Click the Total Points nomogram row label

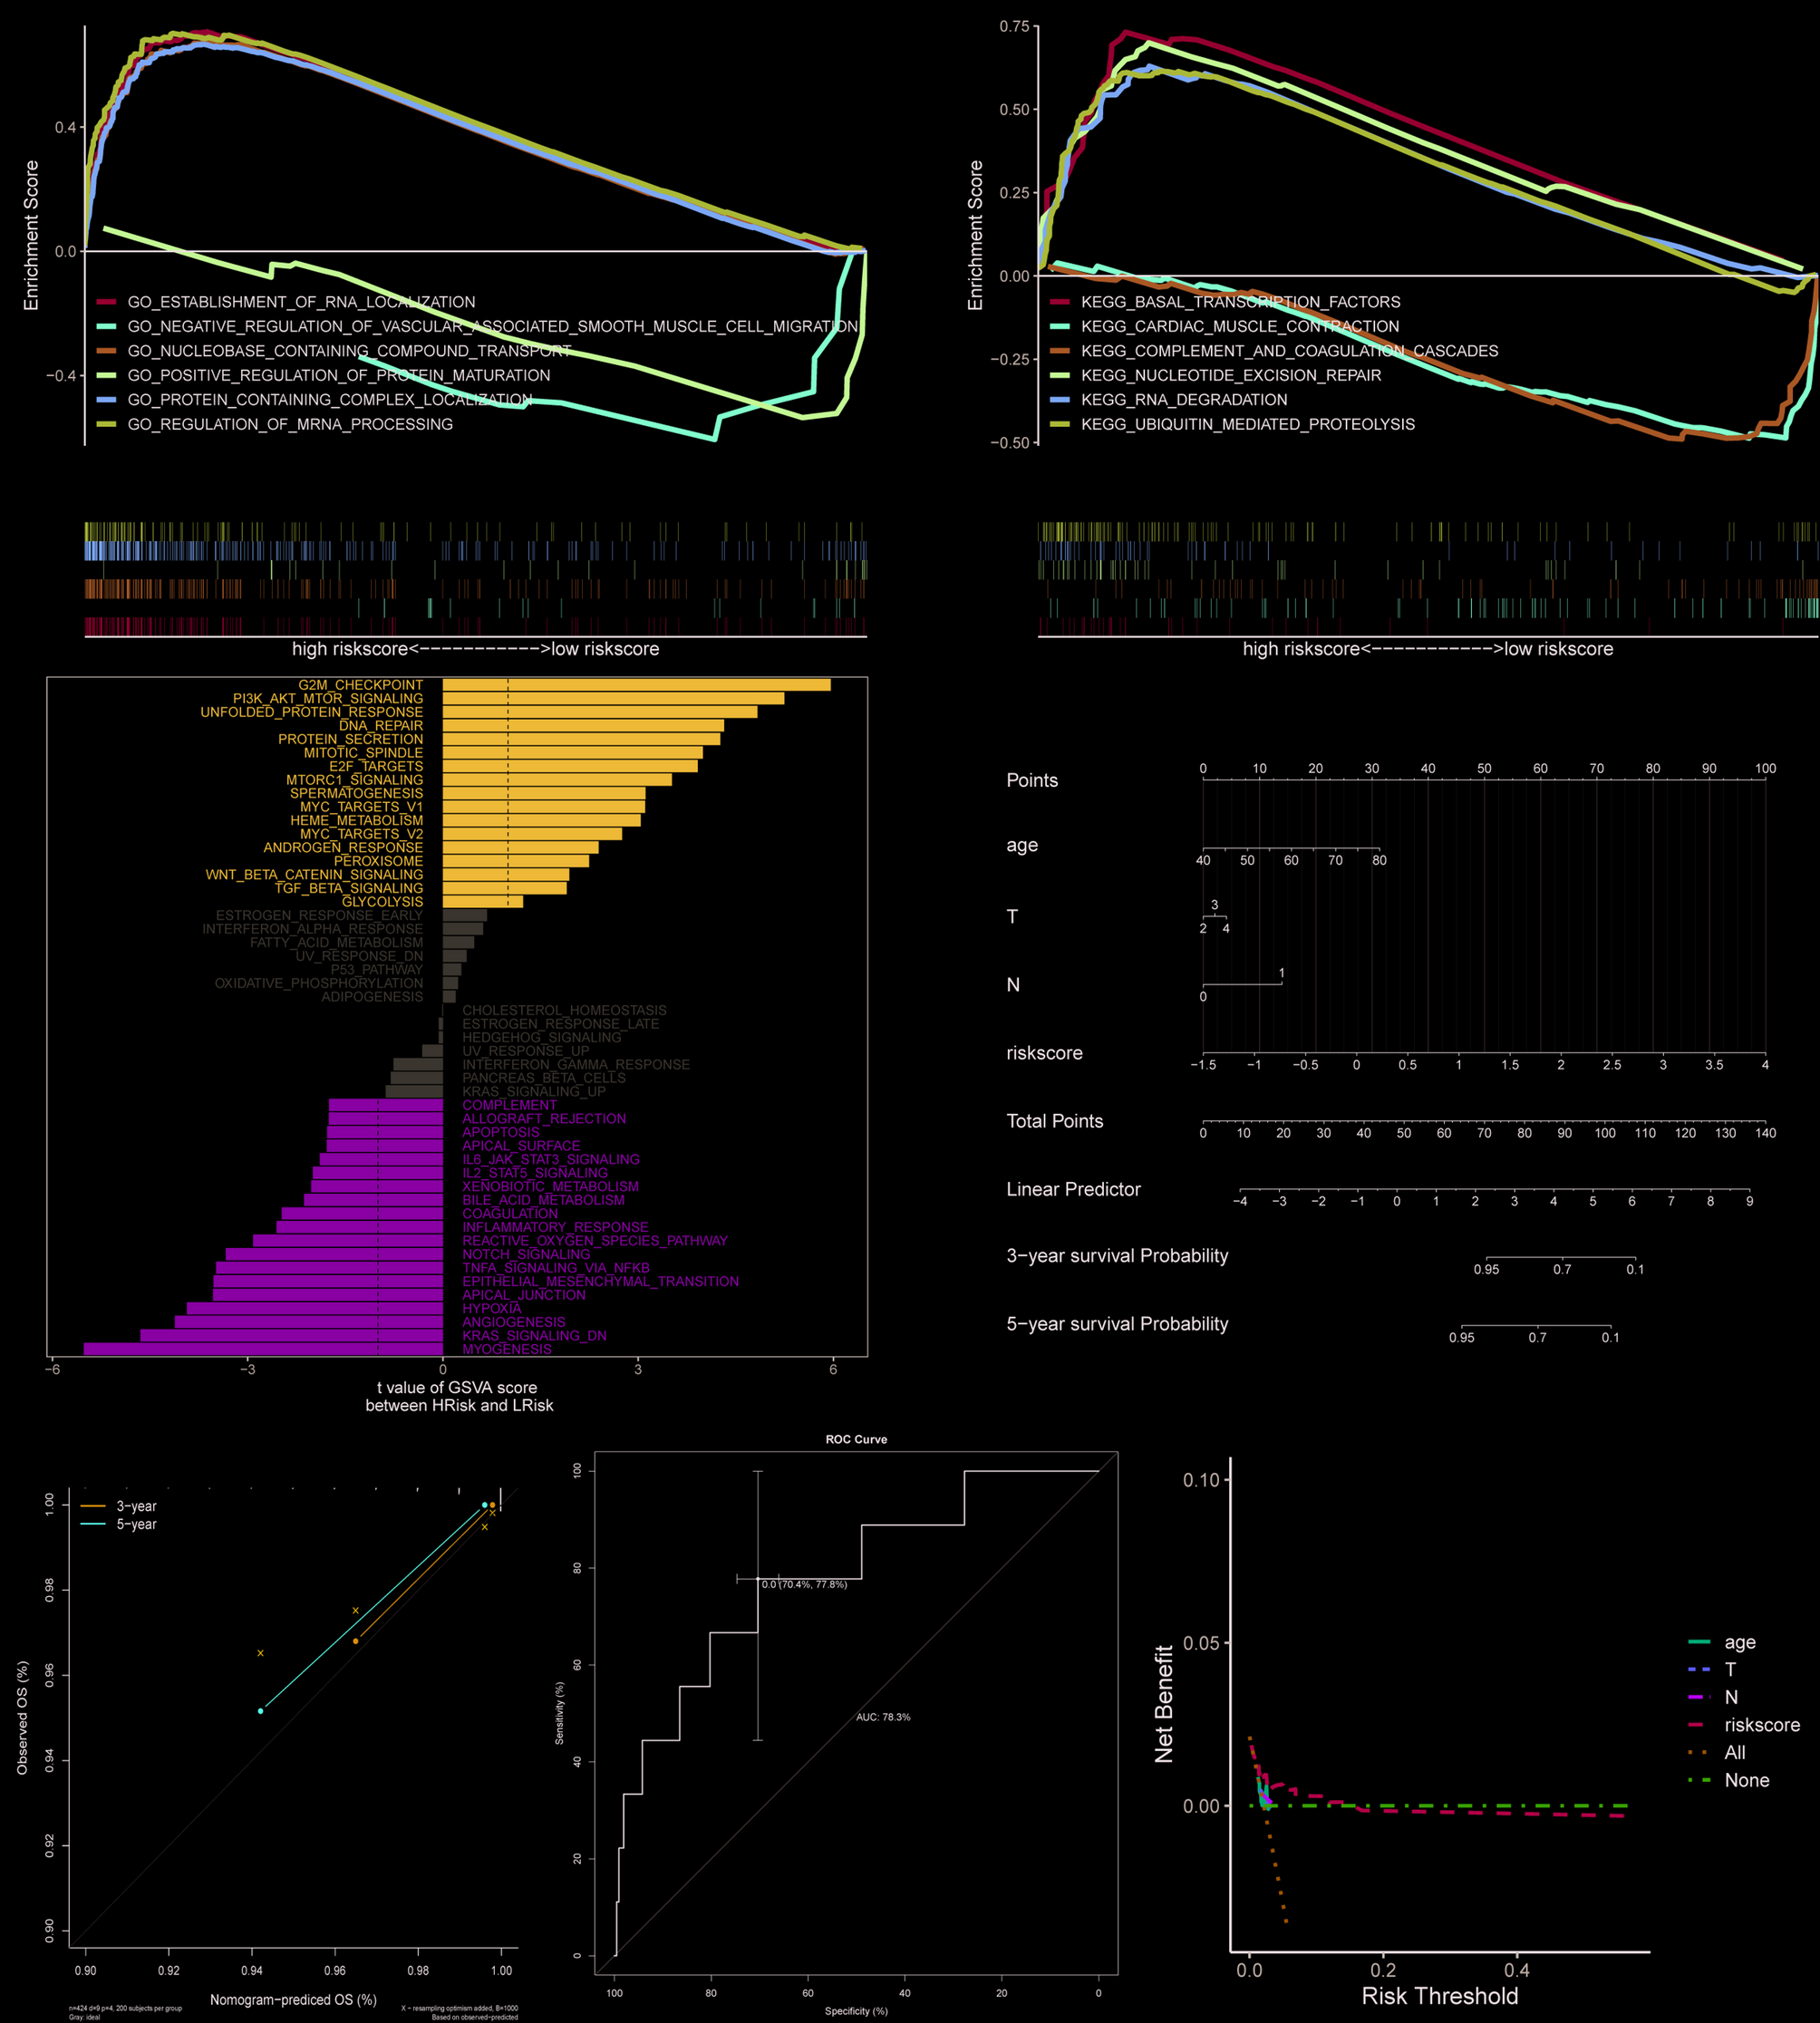[x=1054, y=1121]
